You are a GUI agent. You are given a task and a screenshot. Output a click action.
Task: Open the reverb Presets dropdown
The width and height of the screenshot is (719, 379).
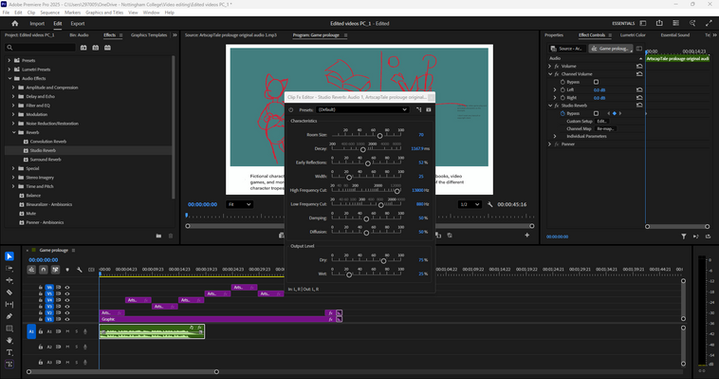point(362,110)
